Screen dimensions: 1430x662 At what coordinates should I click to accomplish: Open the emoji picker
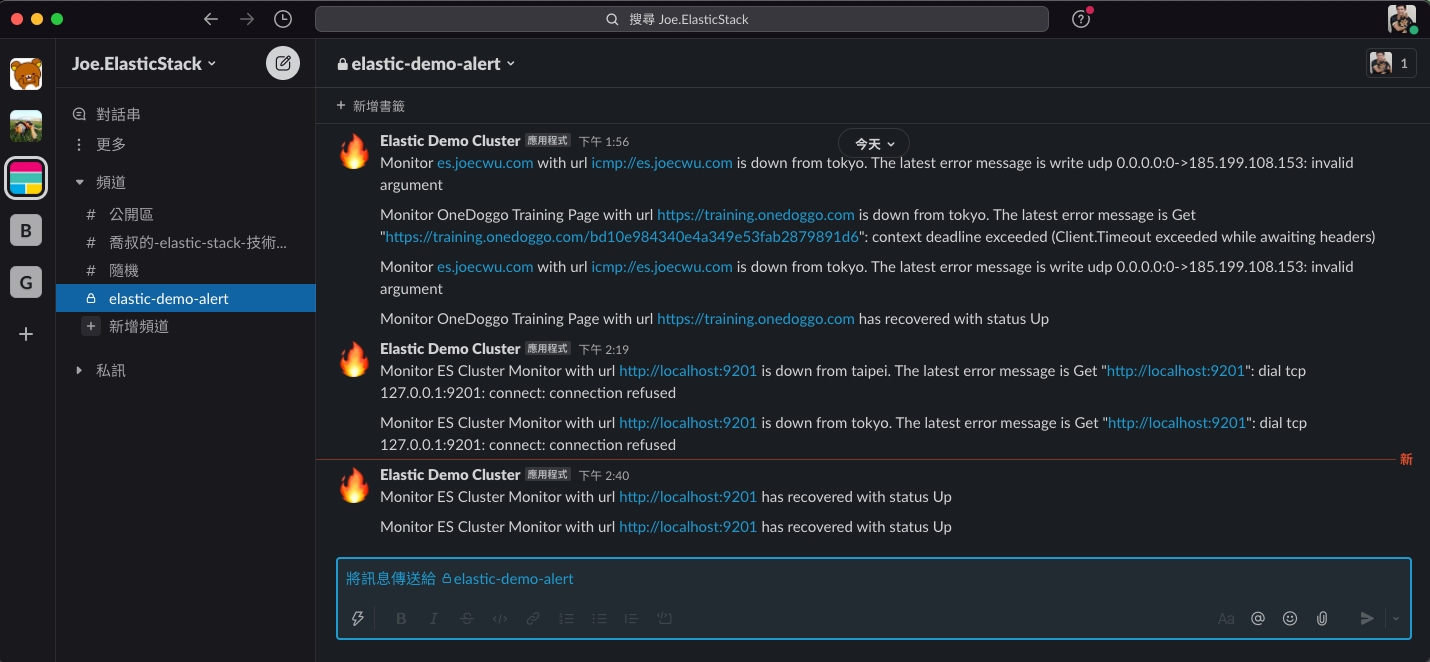click(1290, 618)
